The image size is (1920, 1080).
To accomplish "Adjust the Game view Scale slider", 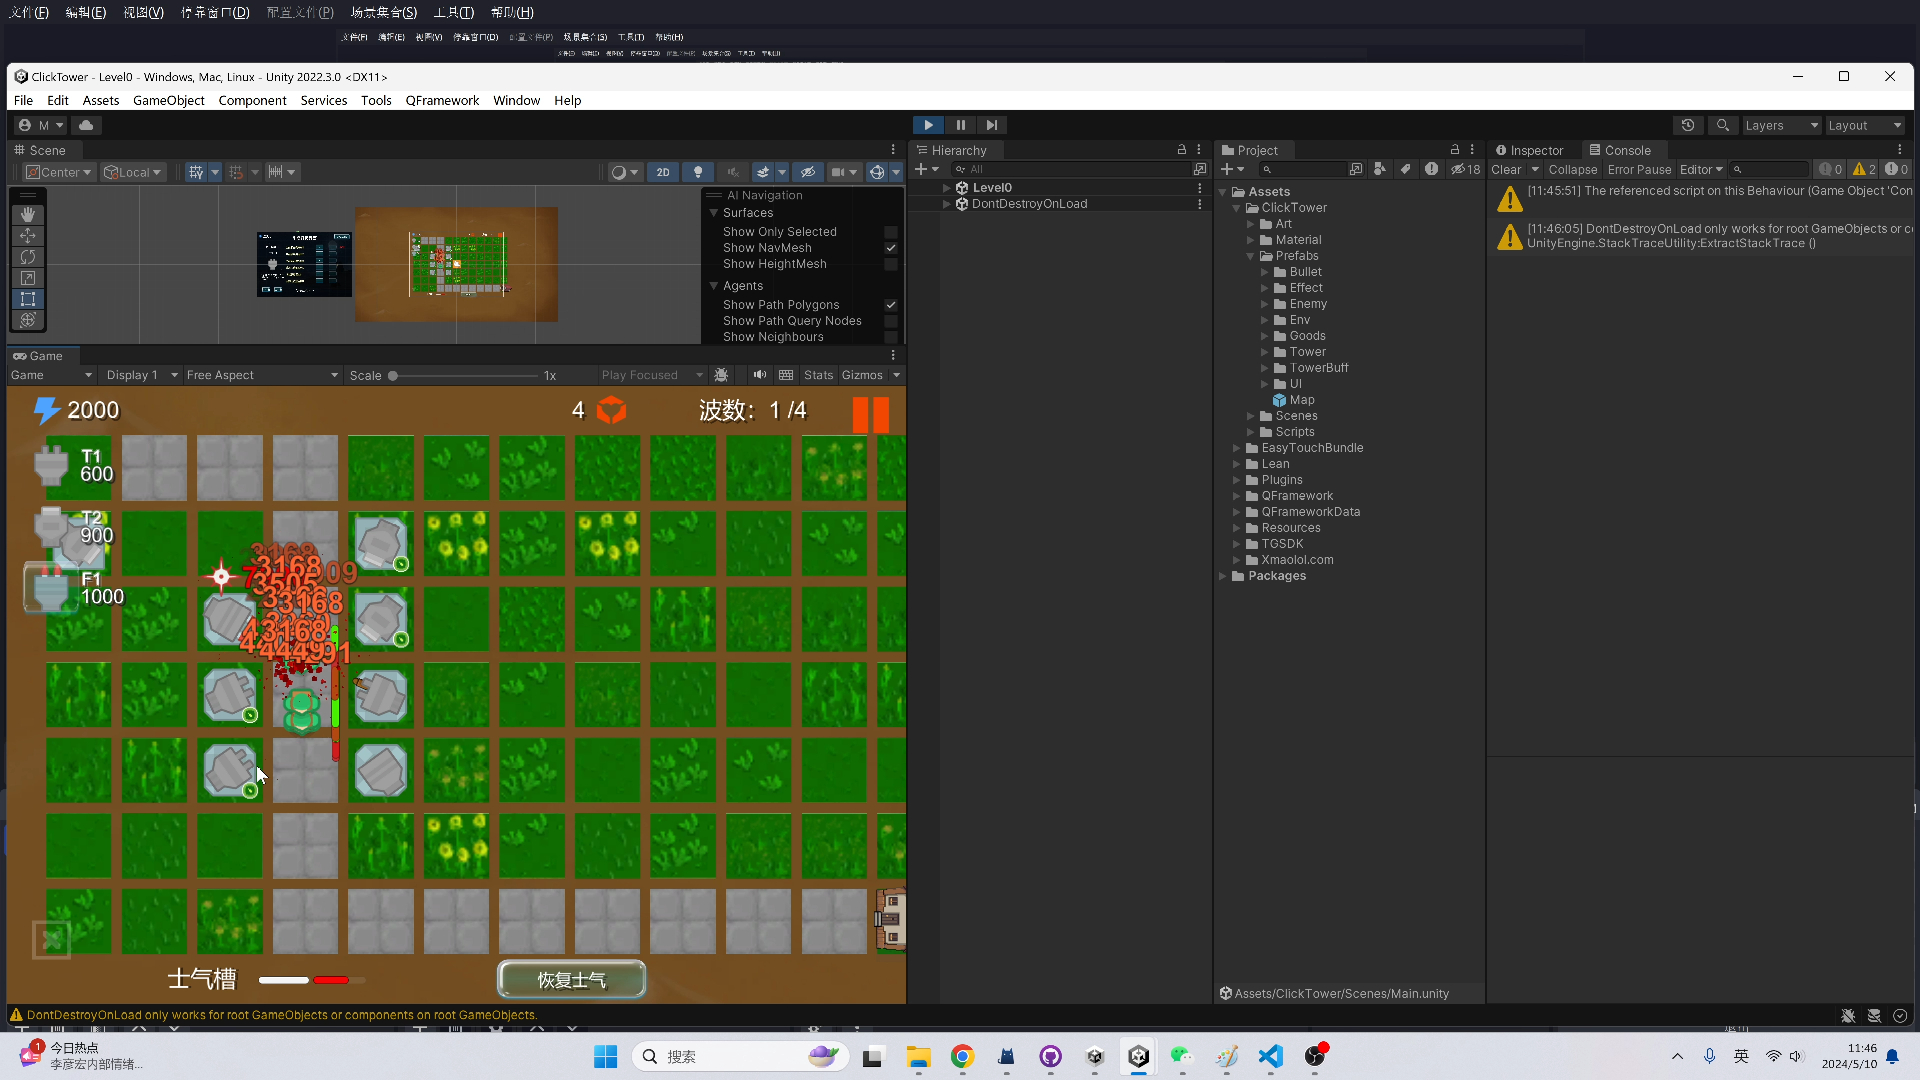I will [x=393, y=376].
